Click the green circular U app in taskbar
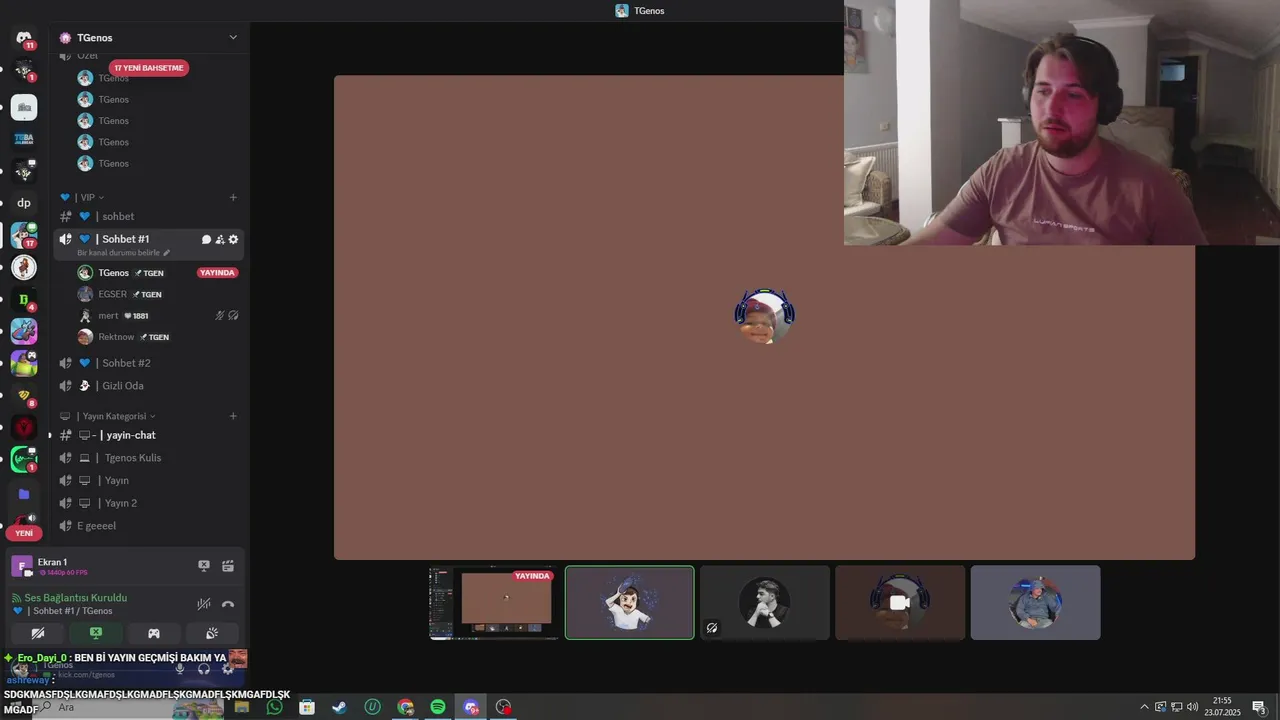The width and height of the screenshot is (1280, 720). click(372, 707)
